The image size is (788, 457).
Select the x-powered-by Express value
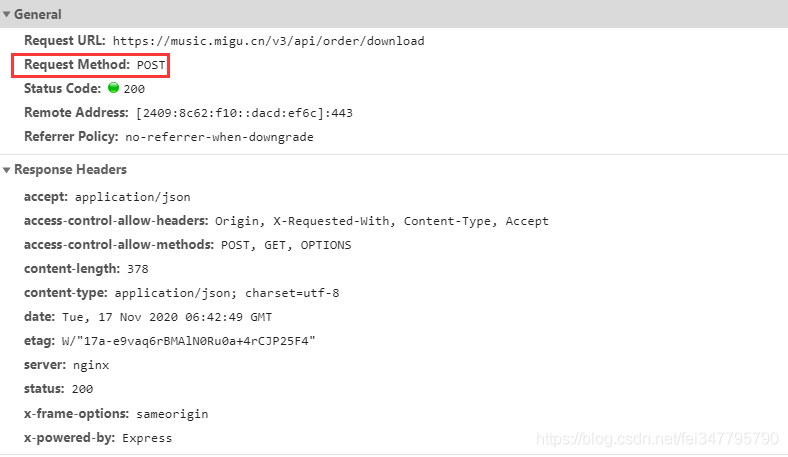147,438
